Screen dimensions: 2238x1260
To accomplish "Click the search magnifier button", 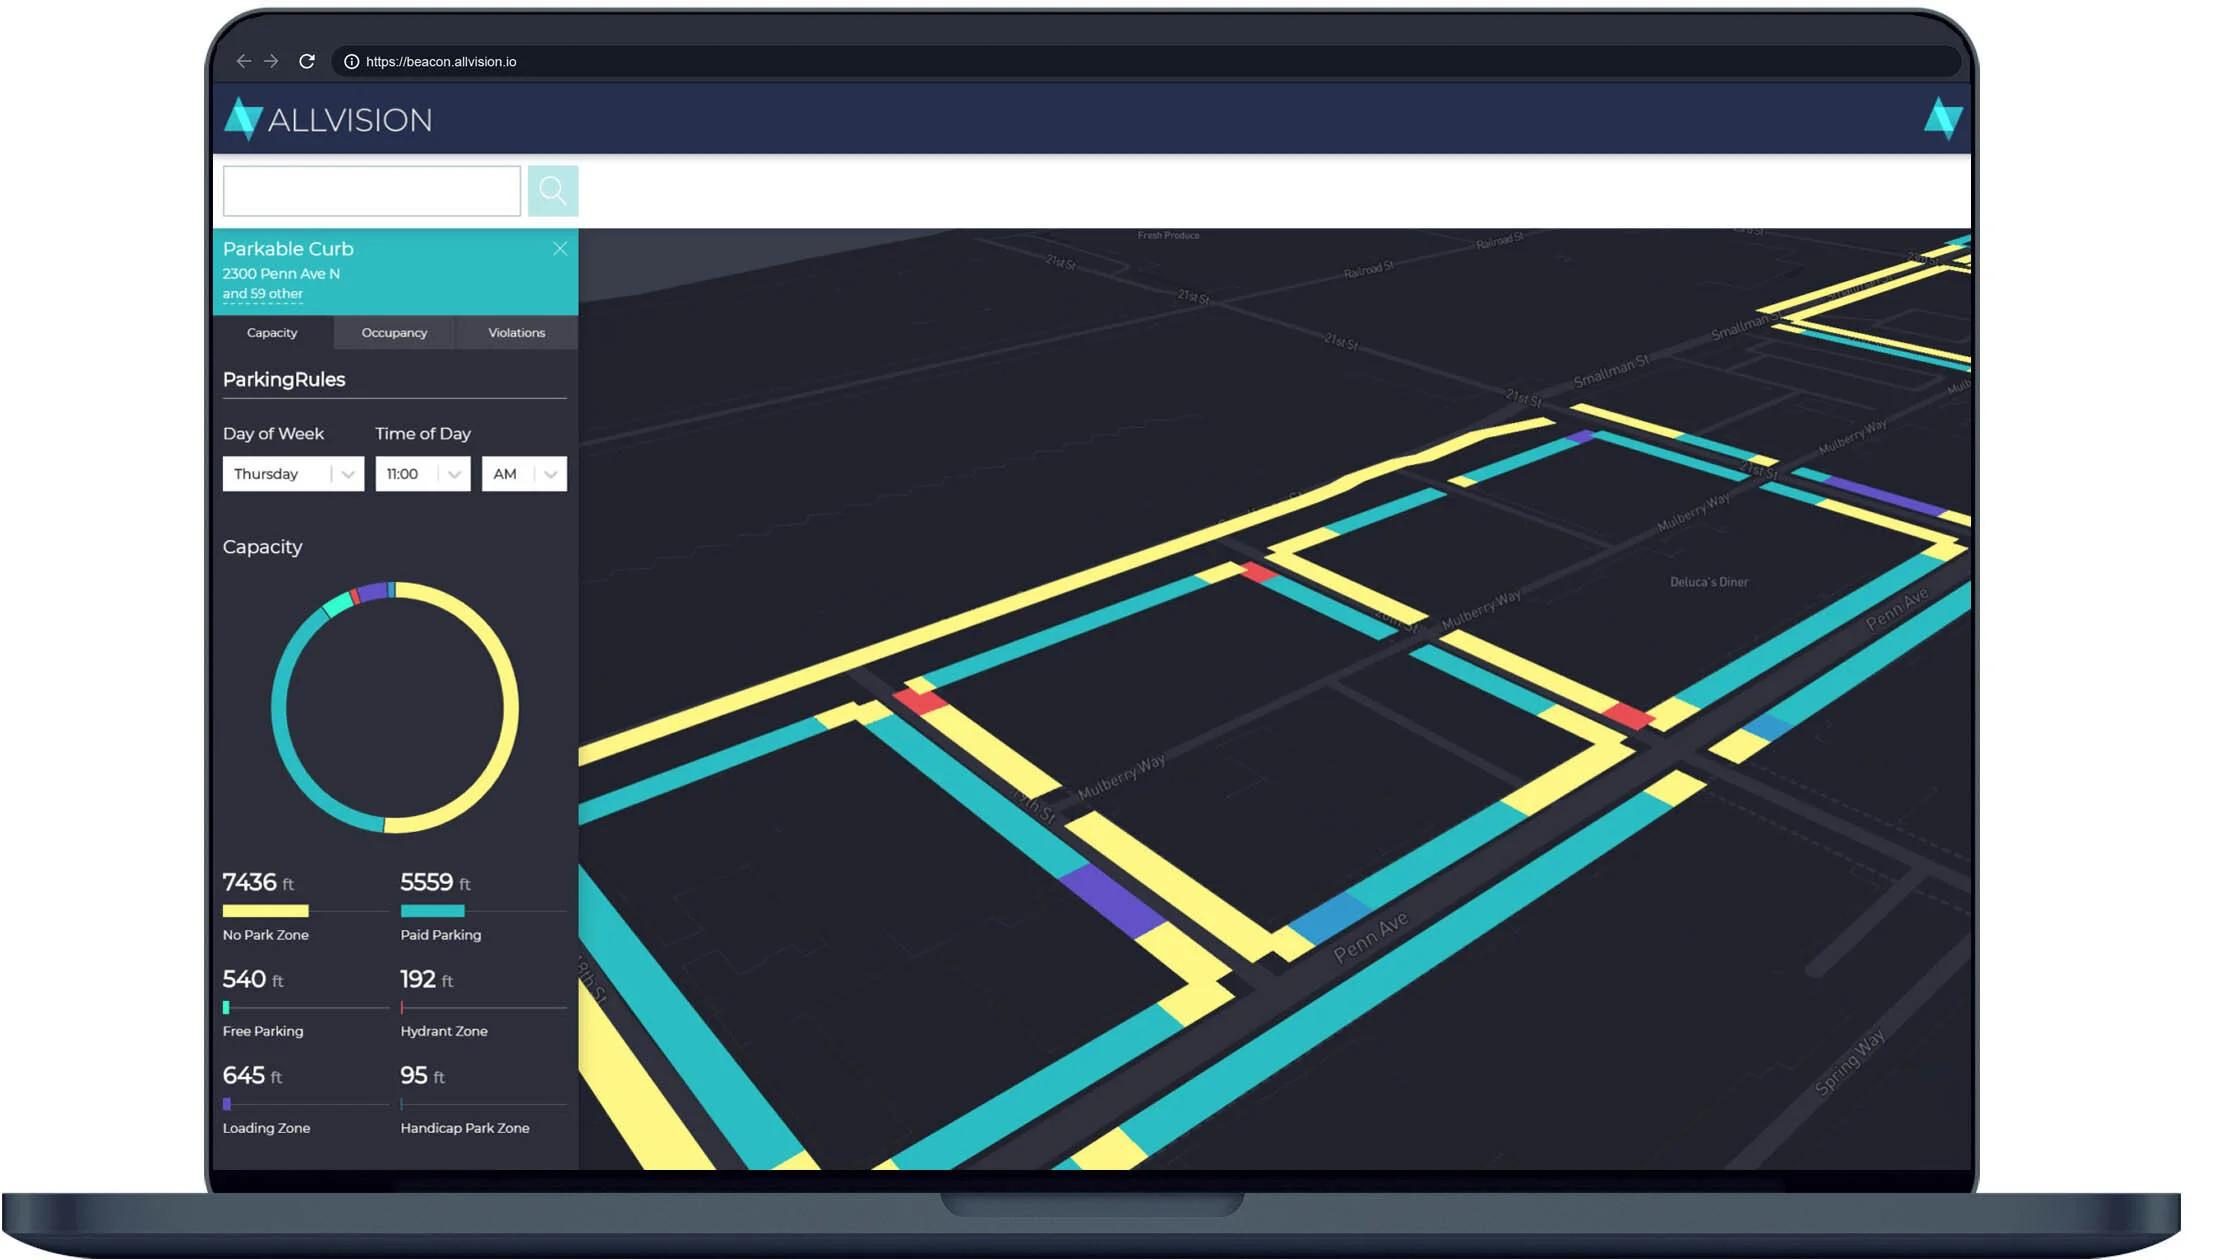I will [x=552, y=191].
